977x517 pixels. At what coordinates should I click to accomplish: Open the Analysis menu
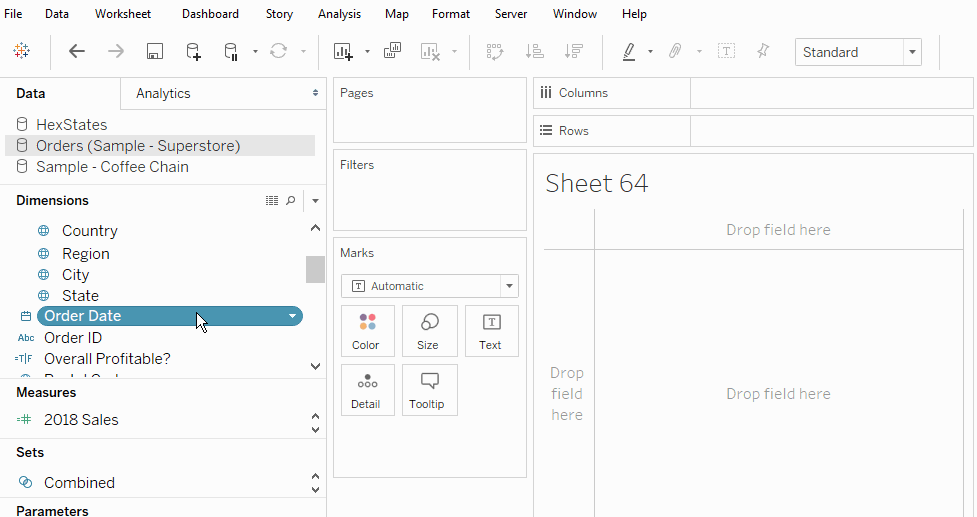pos(339,14)
